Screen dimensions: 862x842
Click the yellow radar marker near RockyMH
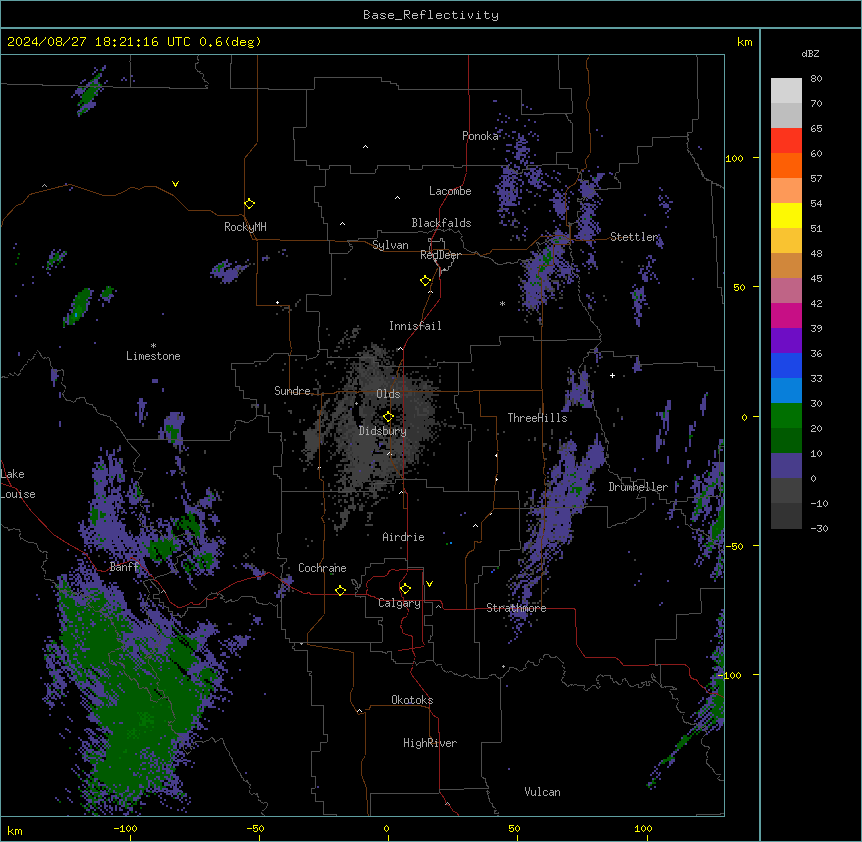point(249,204)
